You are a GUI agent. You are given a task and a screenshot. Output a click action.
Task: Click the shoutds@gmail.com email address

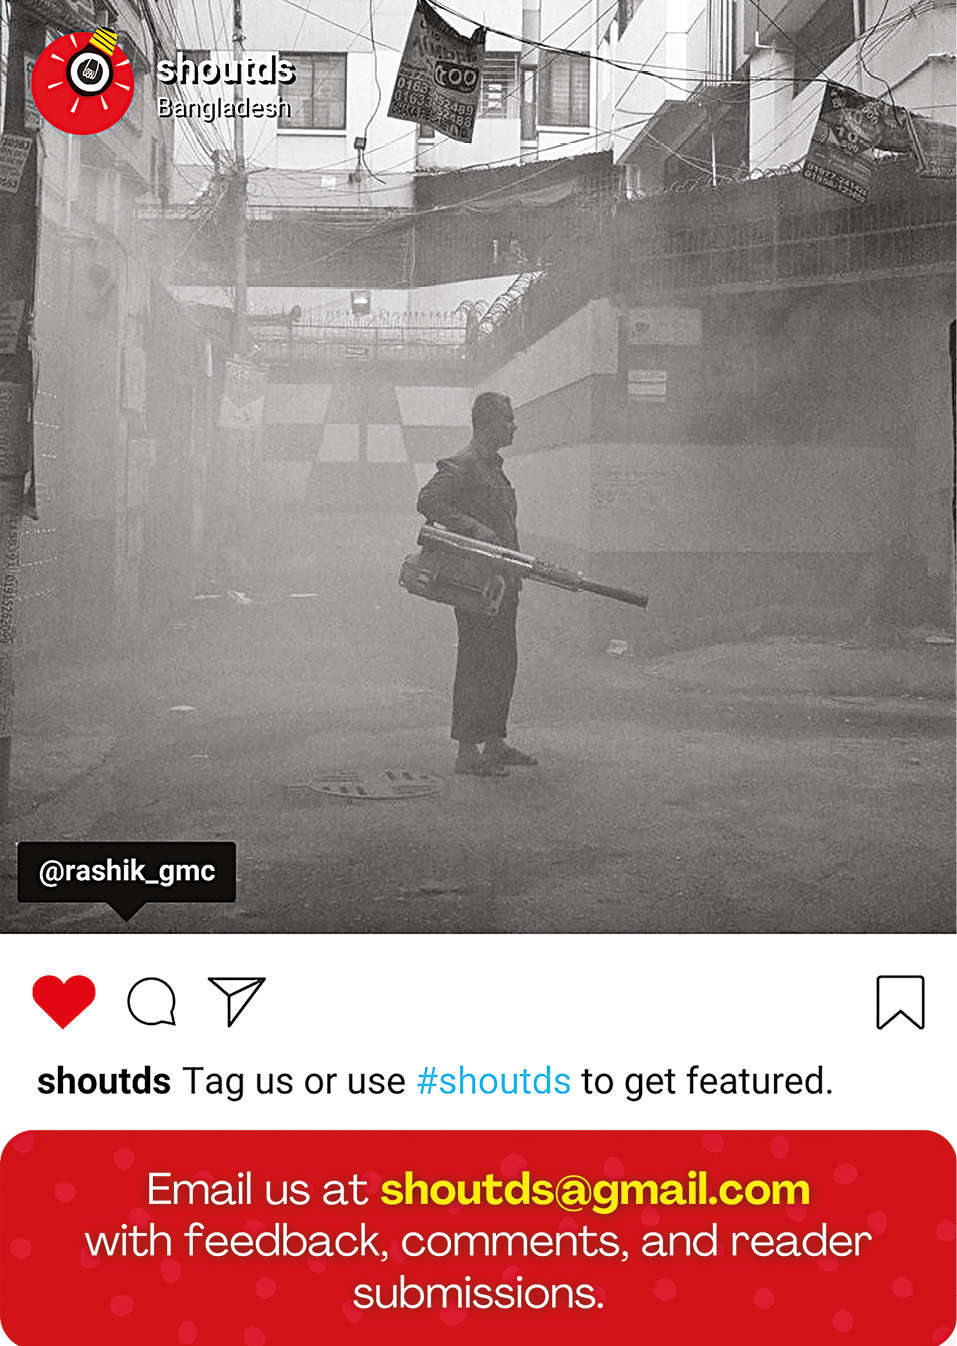tap(595, 1189)
